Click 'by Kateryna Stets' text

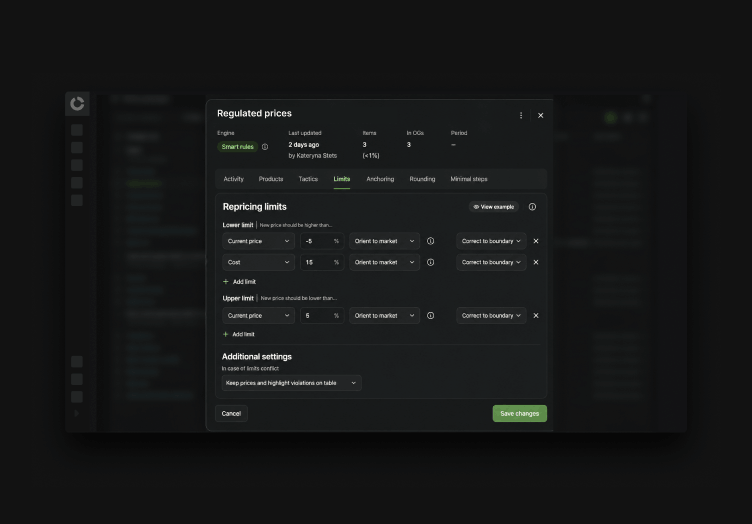click(313, 156)
